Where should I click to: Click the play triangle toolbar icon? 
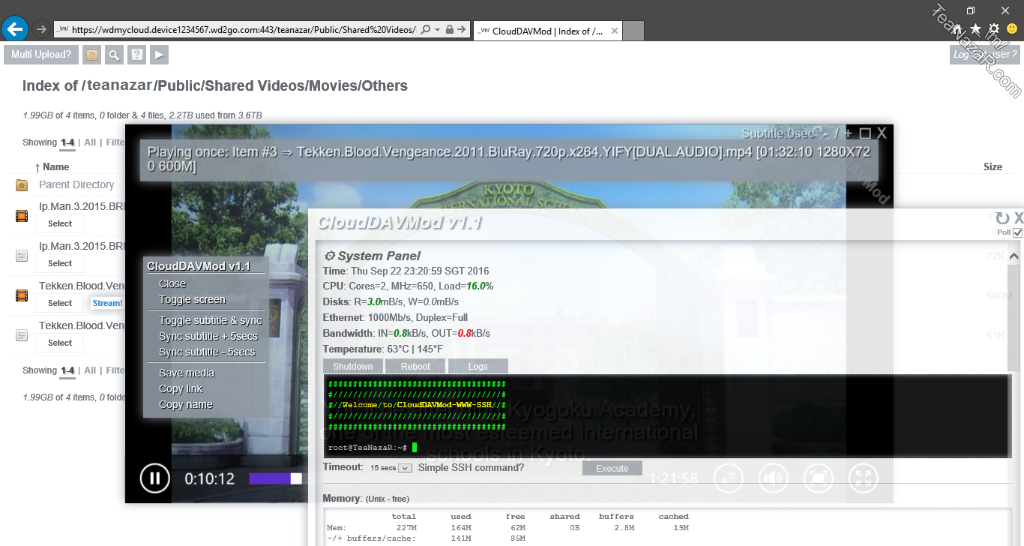coord(159,55)
